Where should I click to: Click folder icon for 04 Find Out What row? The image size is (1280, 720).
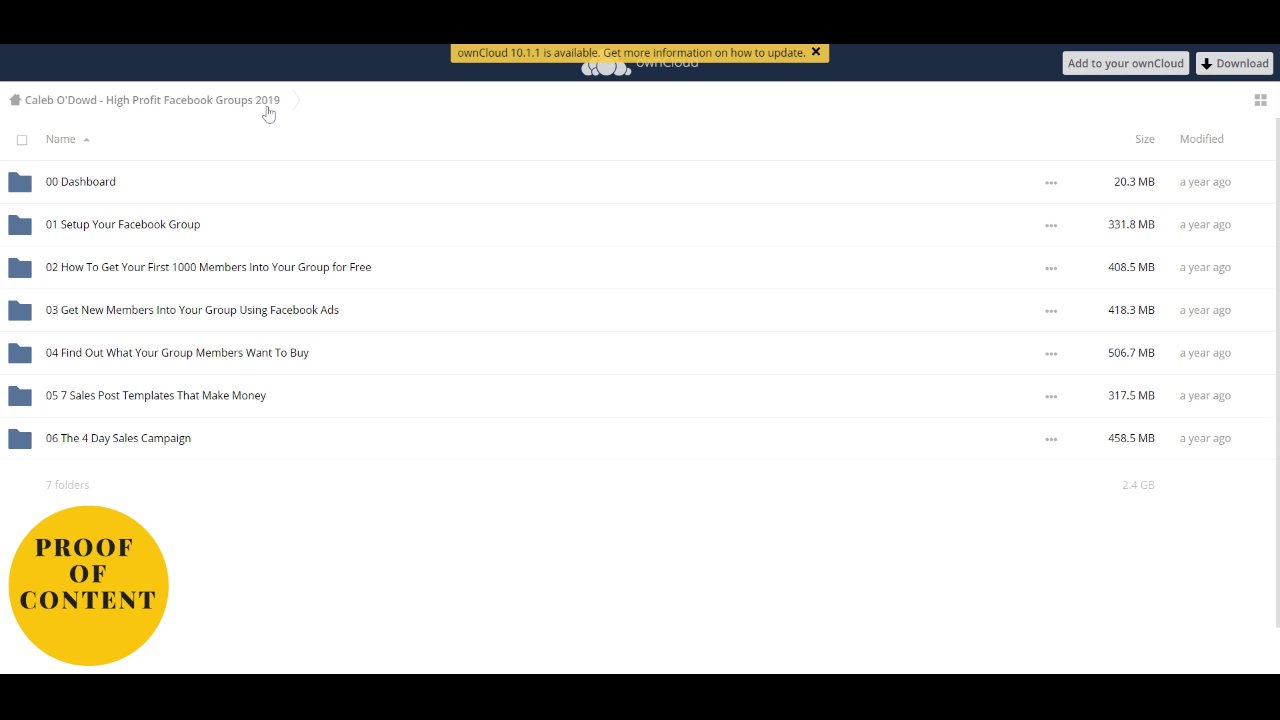[x=20, y=353]
